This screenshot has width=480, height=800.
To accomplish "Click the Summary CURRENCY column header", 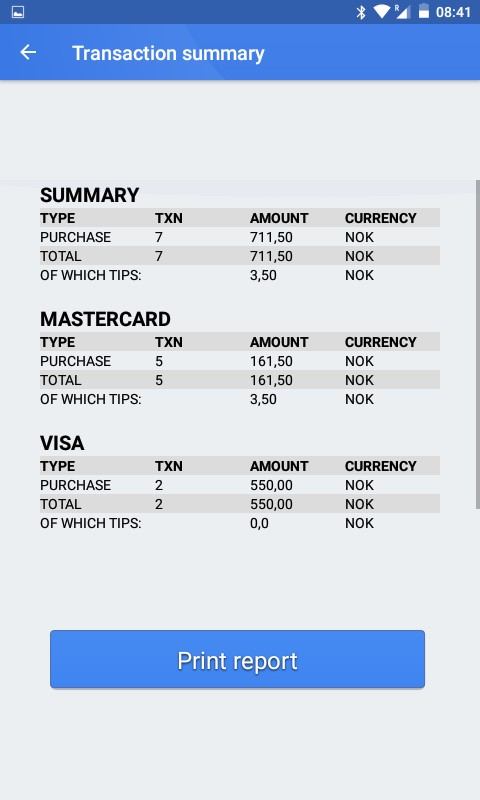I will 381,218.
